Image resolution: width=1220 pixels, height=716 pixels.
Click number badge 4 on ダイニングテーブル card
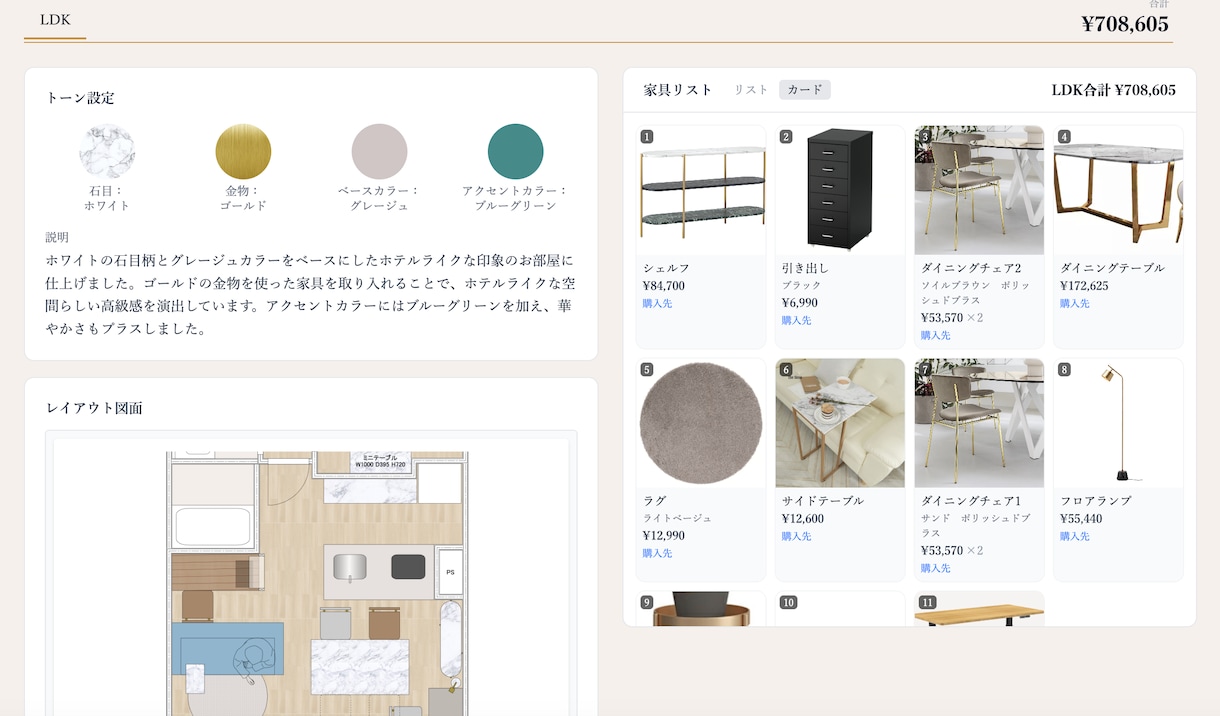1064,137
